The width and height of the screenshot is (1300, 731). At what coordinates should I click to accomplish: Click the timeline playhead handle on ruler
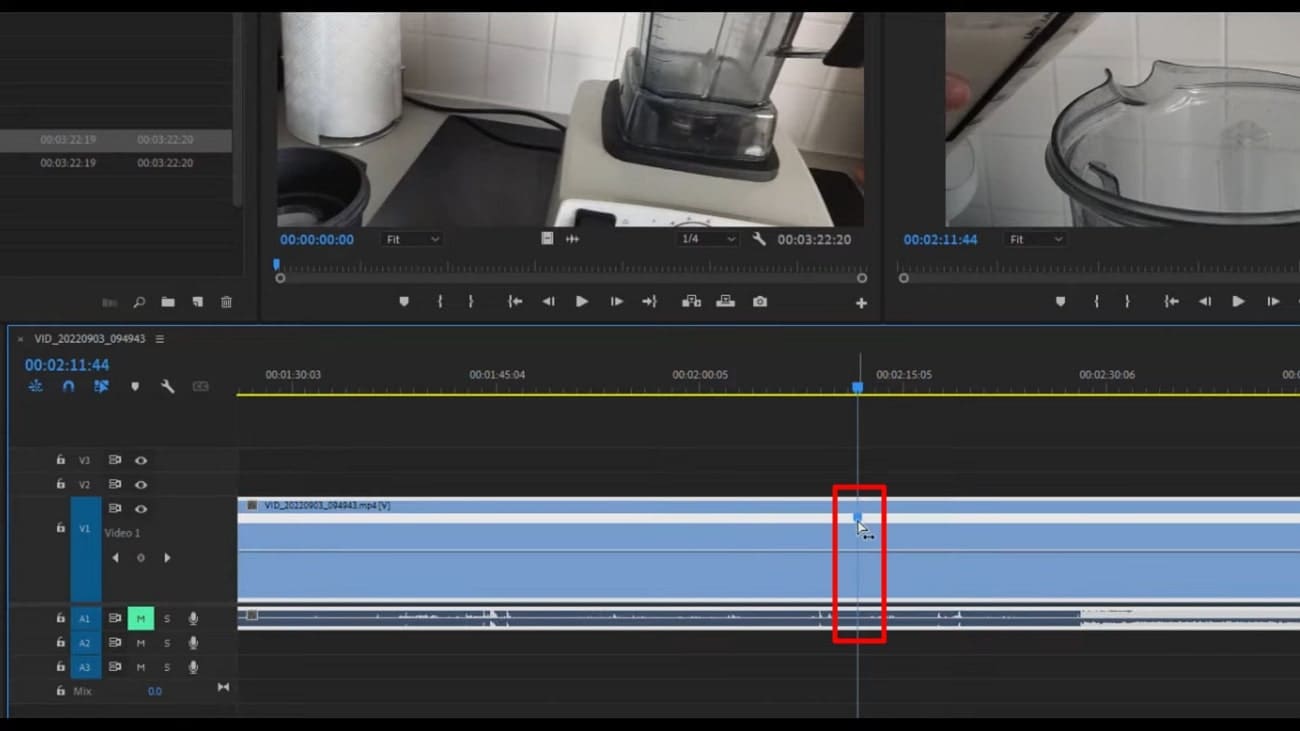(857, 387)
